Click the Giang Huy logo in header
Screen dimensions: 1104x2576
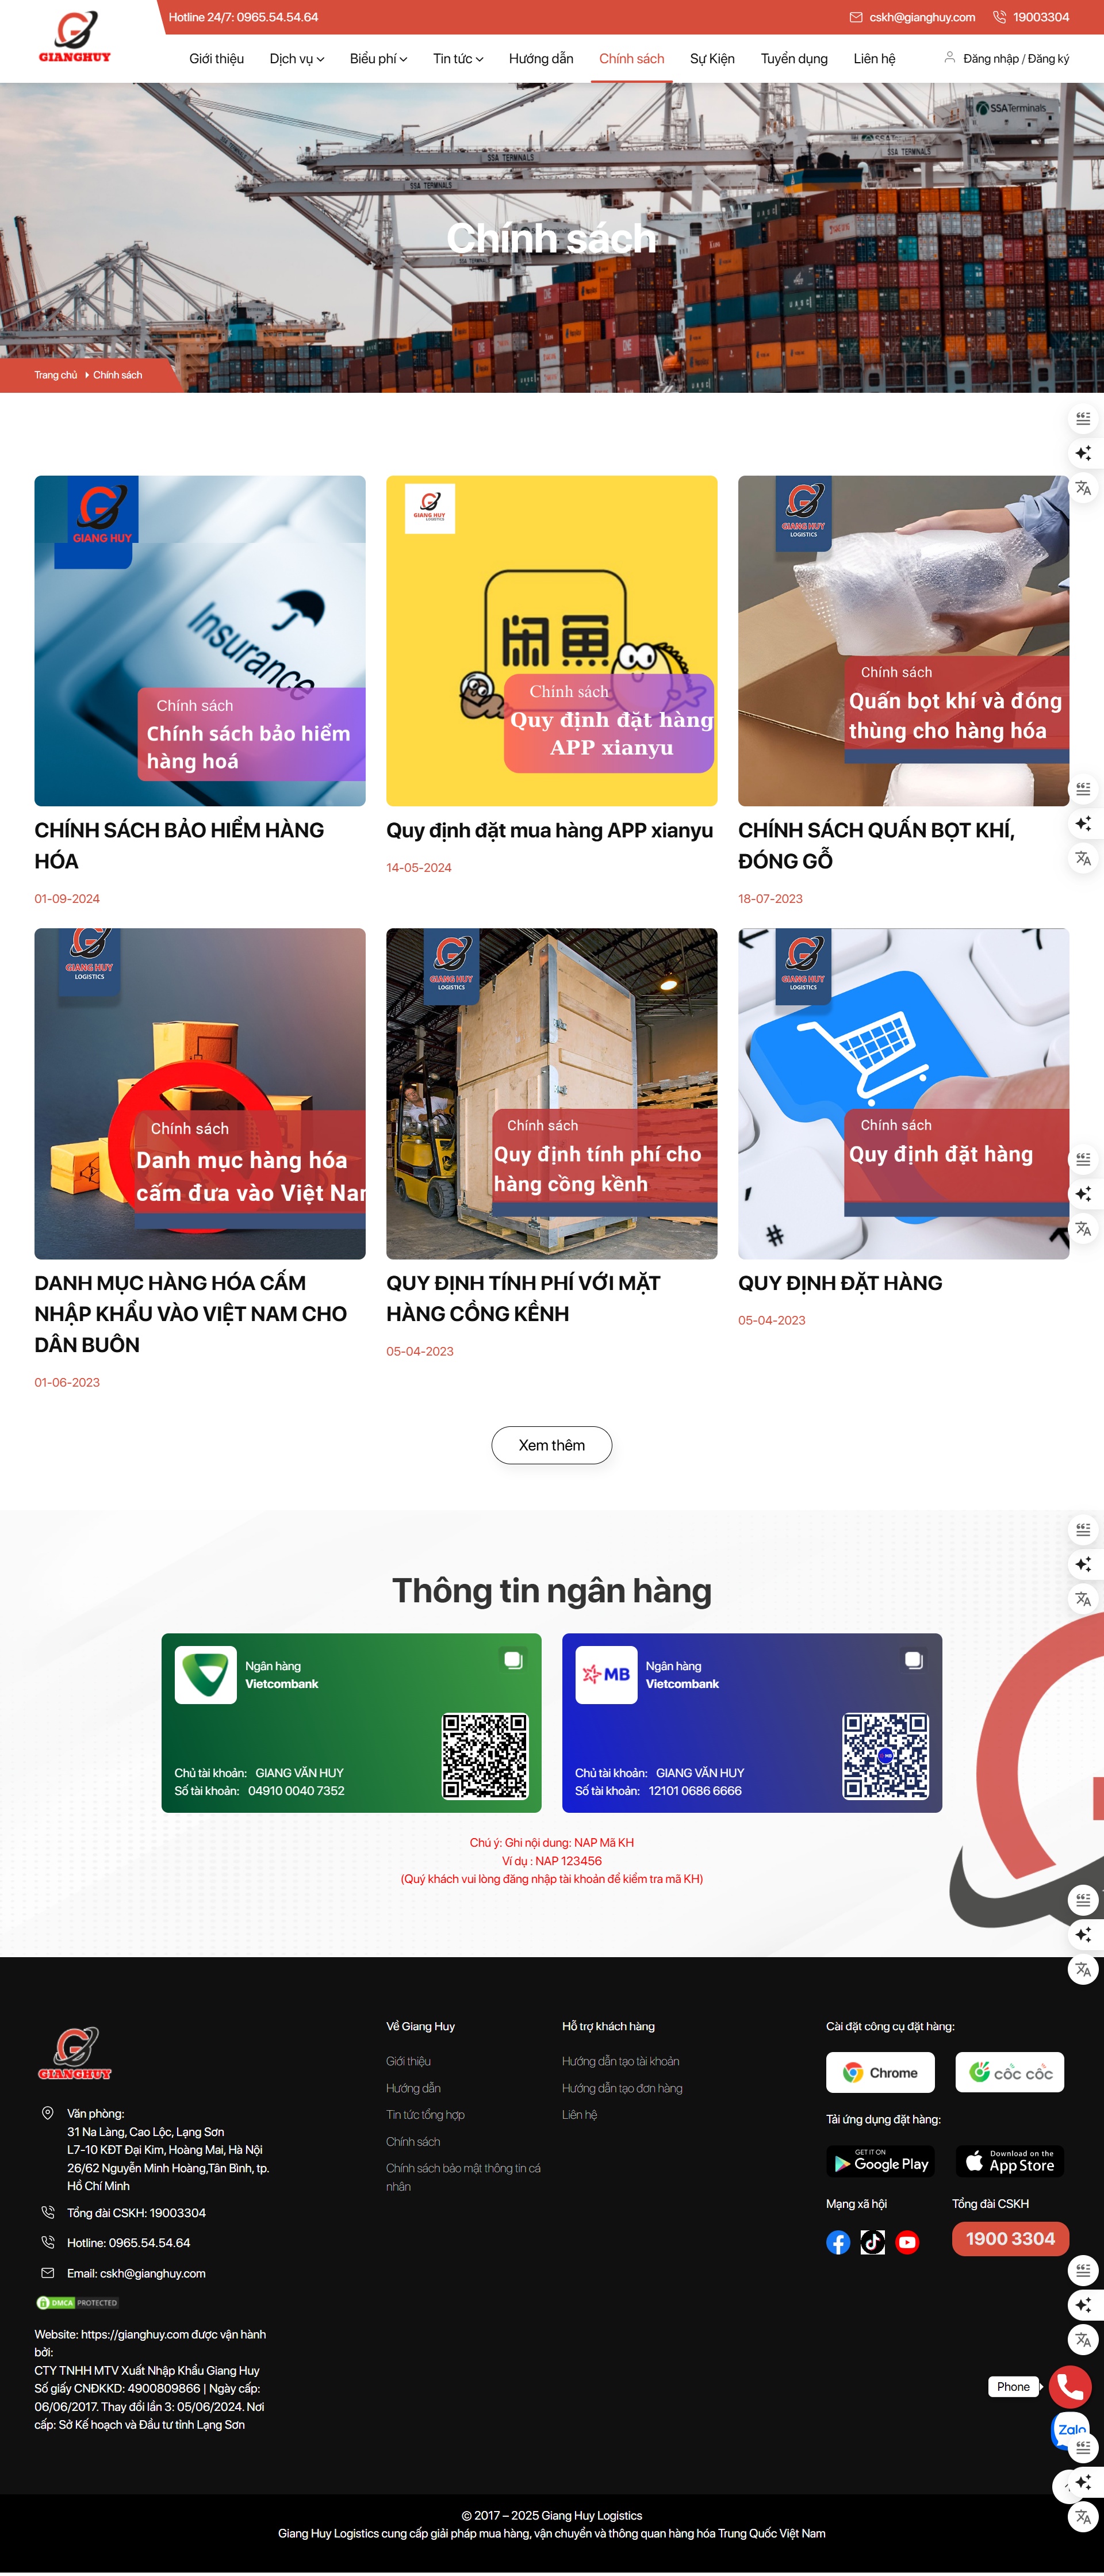[75, 38]
